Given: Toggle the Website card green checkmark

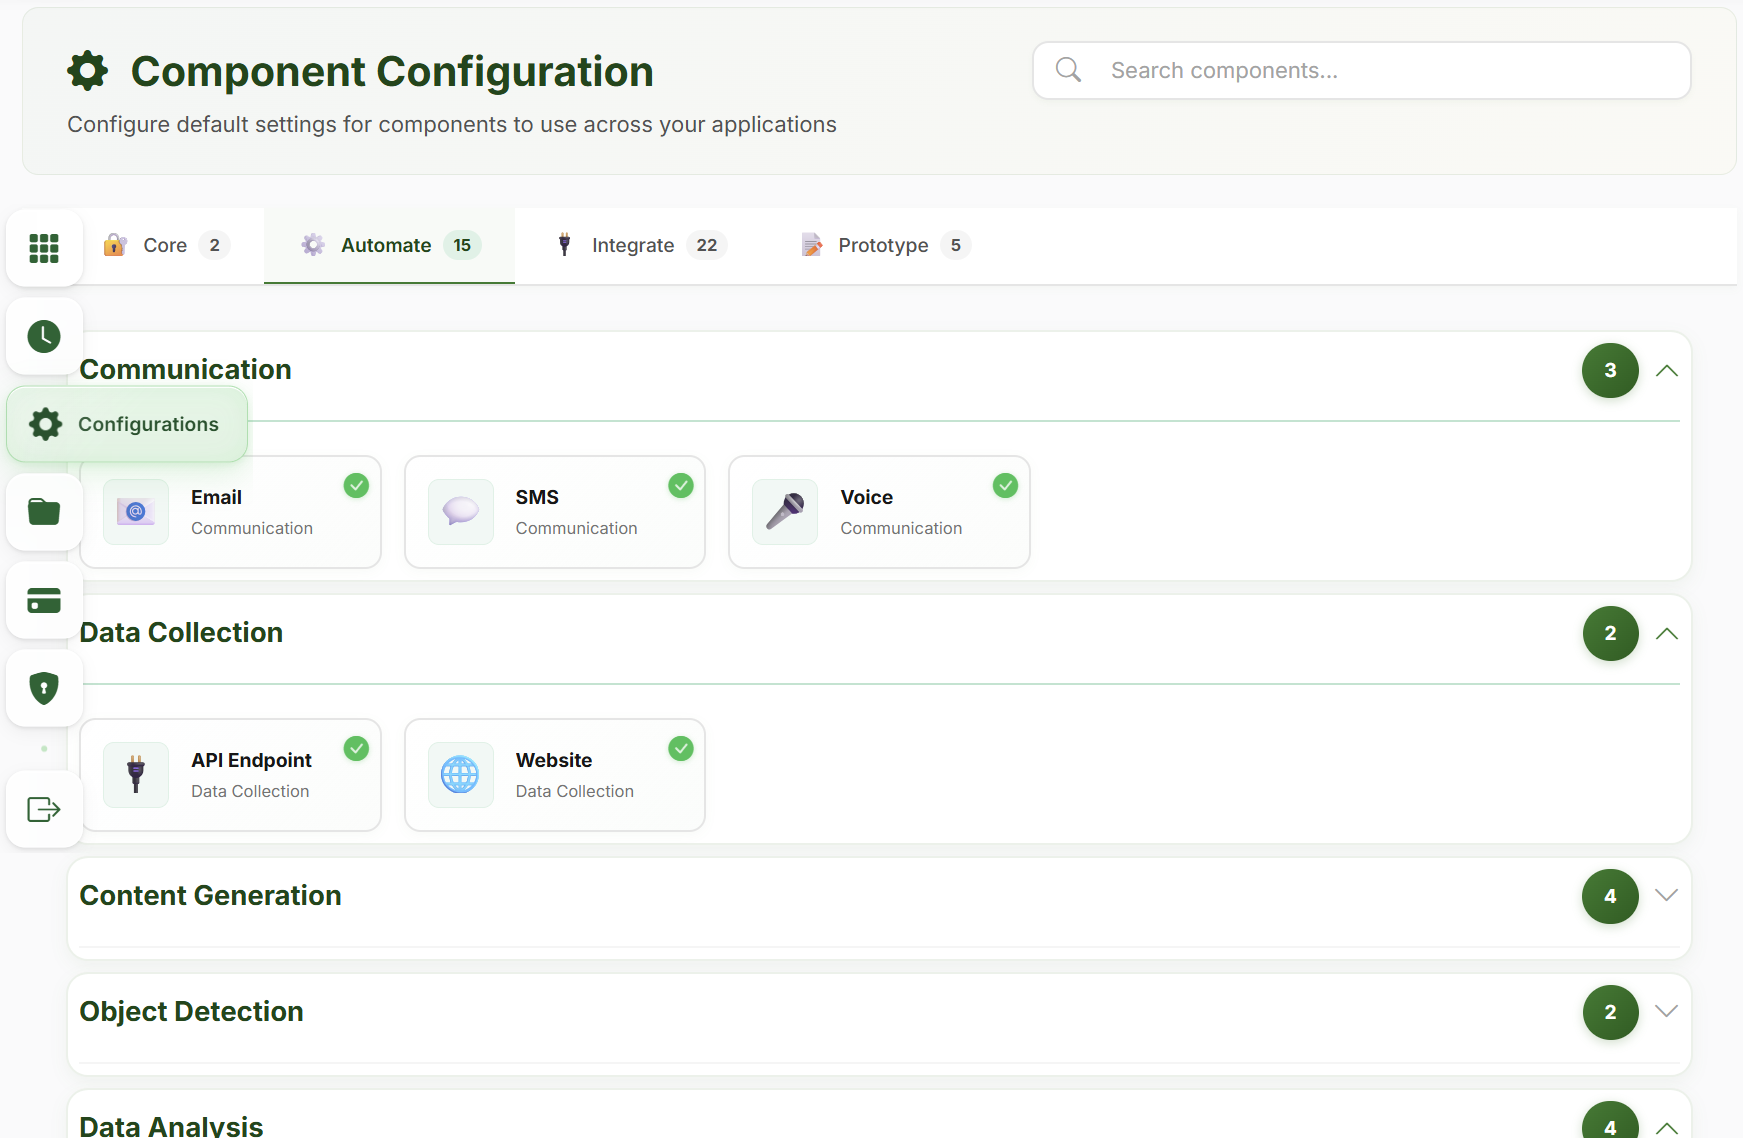Looking at the screenshot, I should point(681,749).
